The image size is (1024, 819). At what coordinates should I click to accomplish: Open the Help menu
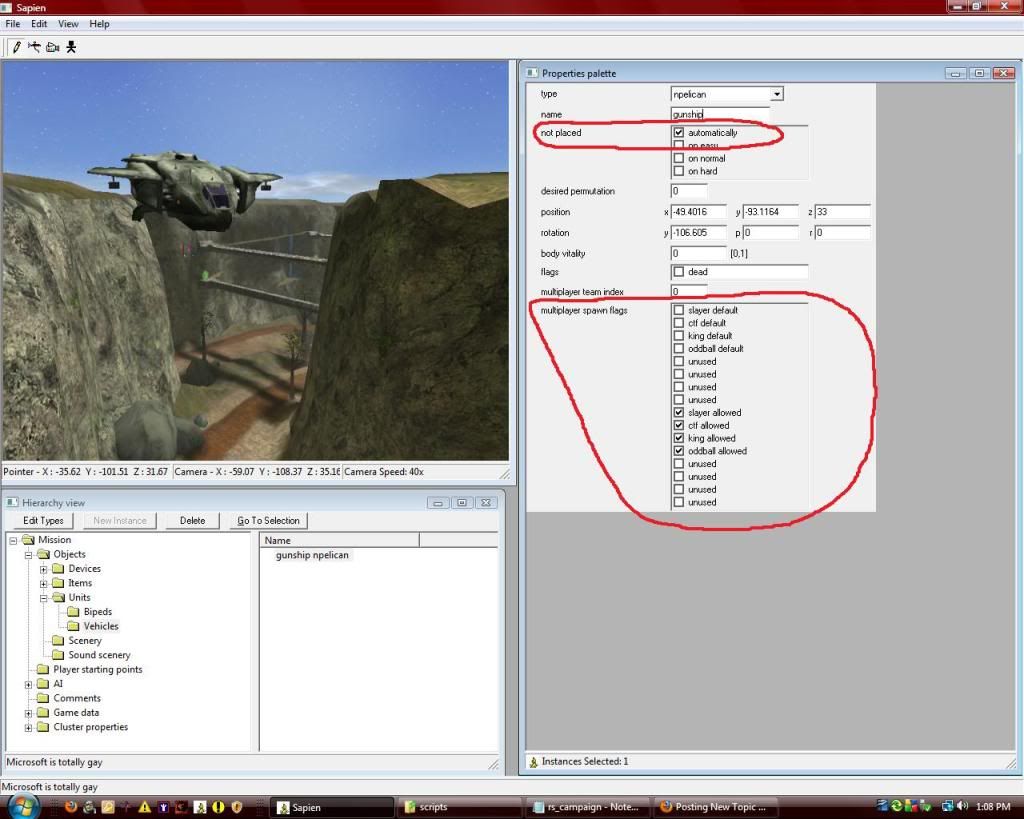click(99, 24)
